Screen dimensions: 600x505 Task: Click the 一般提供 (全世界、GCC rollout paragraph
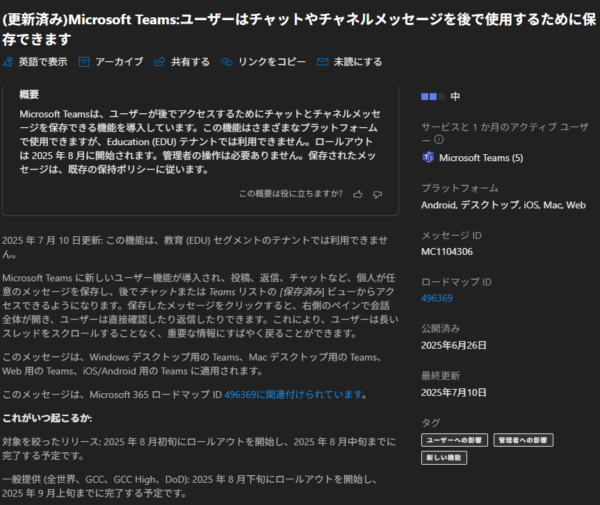click(190, 486)
